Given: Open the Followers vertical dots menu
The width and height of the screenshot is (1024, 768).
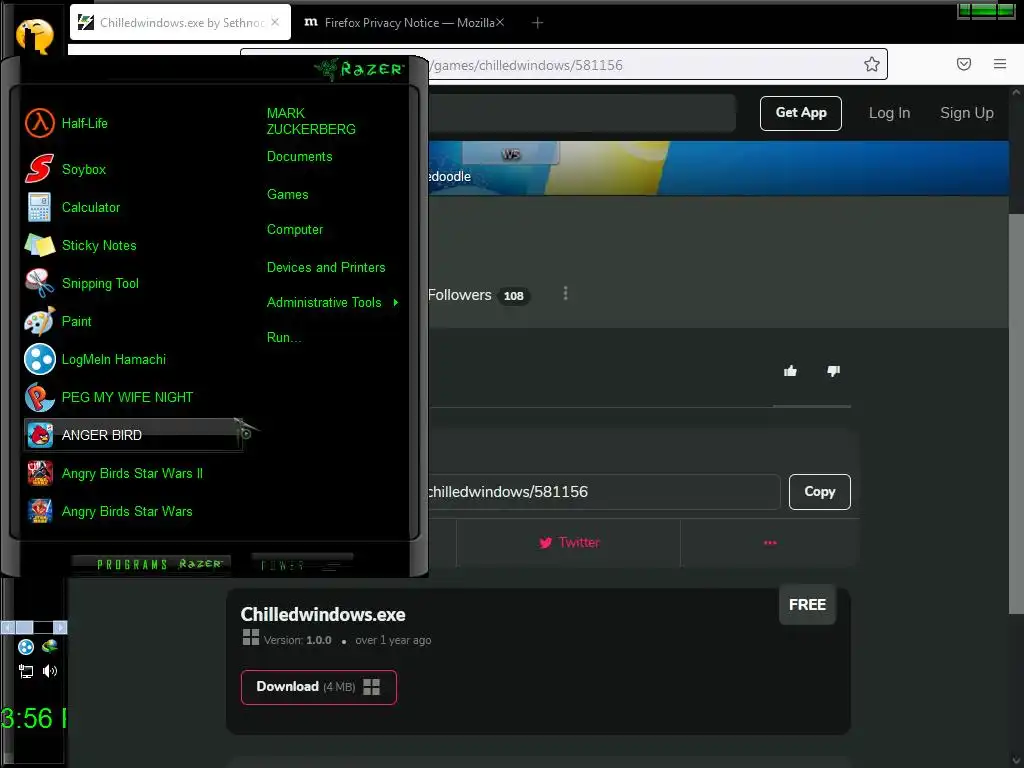Looking at the screenshot, I should pos(566,294).
